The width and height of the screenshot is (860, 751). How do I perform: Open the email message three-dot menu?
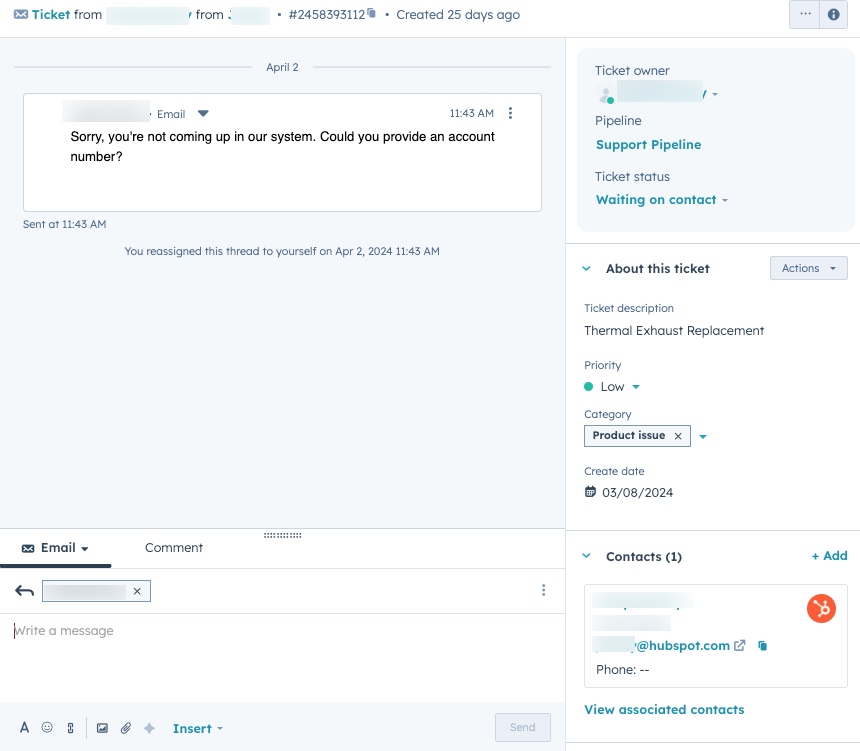[x=510, y=113]
